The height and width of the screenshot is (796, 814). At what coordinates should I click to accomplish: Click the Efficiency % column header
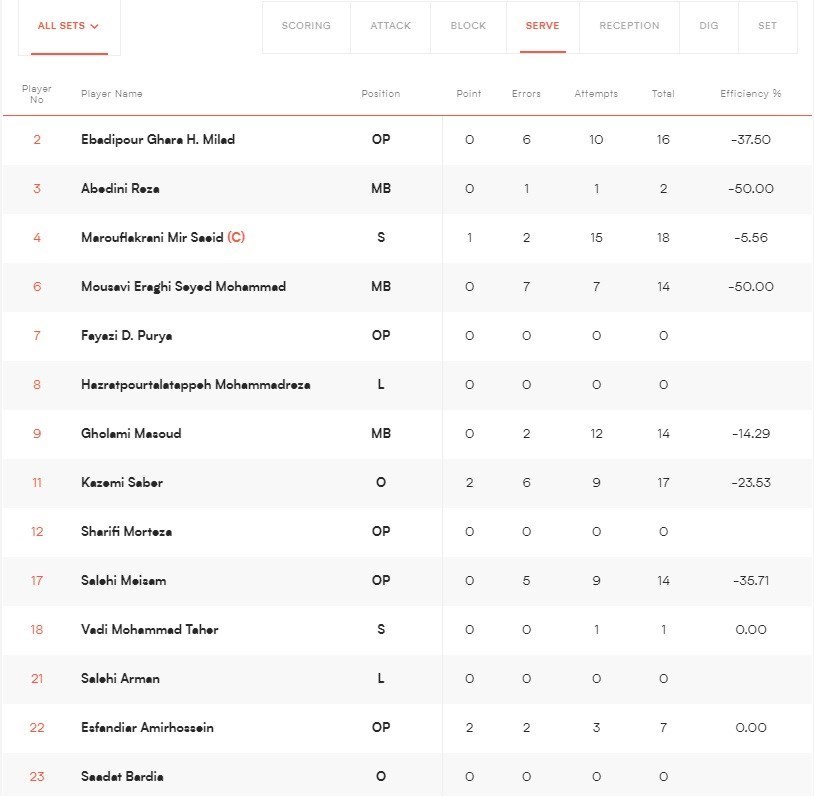[x=750, y=94]
